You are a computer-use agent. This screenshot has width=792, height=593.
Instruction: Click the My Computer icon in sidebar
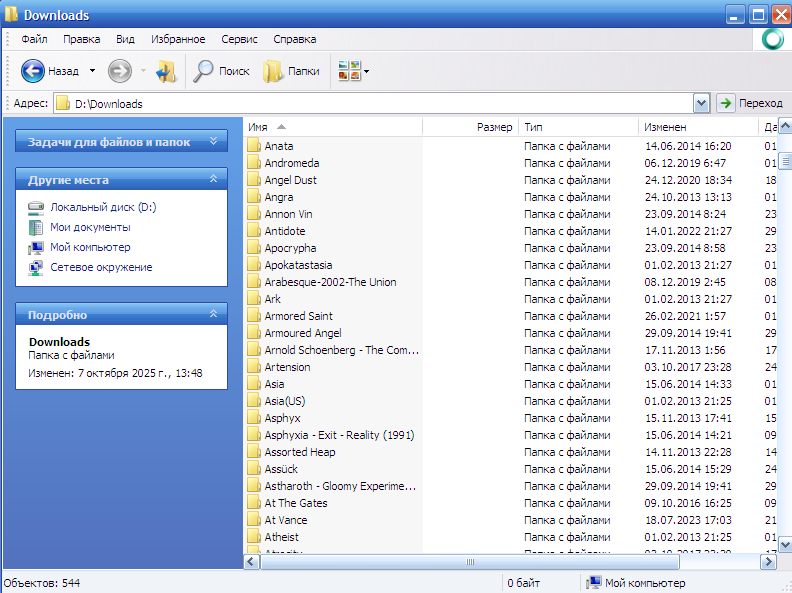click(36, 248)
